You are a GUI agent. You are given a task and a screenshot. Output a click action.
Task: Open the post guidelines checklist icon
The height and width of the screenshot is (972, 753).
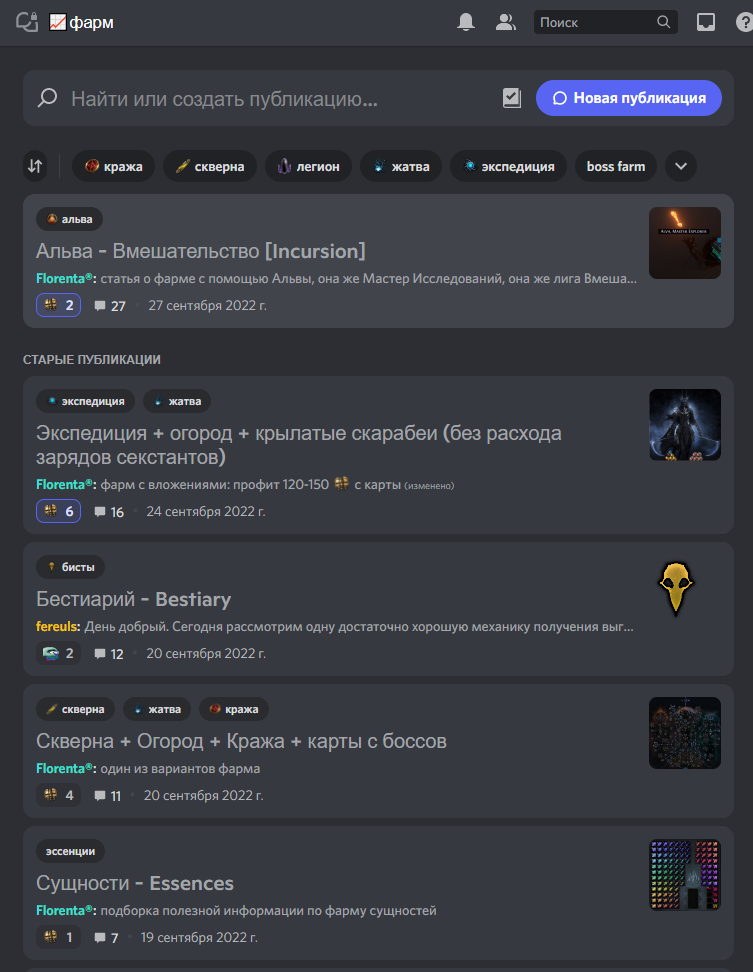[512, 98]
